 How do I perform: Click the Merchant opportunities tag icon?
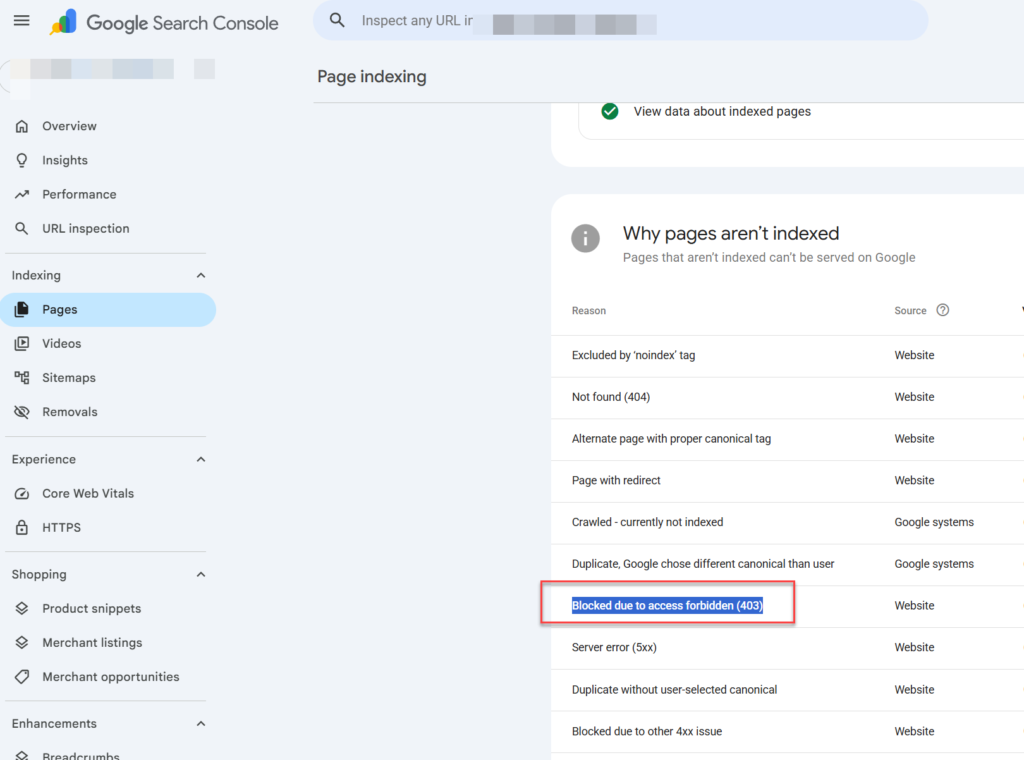pyautogui.click(x=22, y=676)
